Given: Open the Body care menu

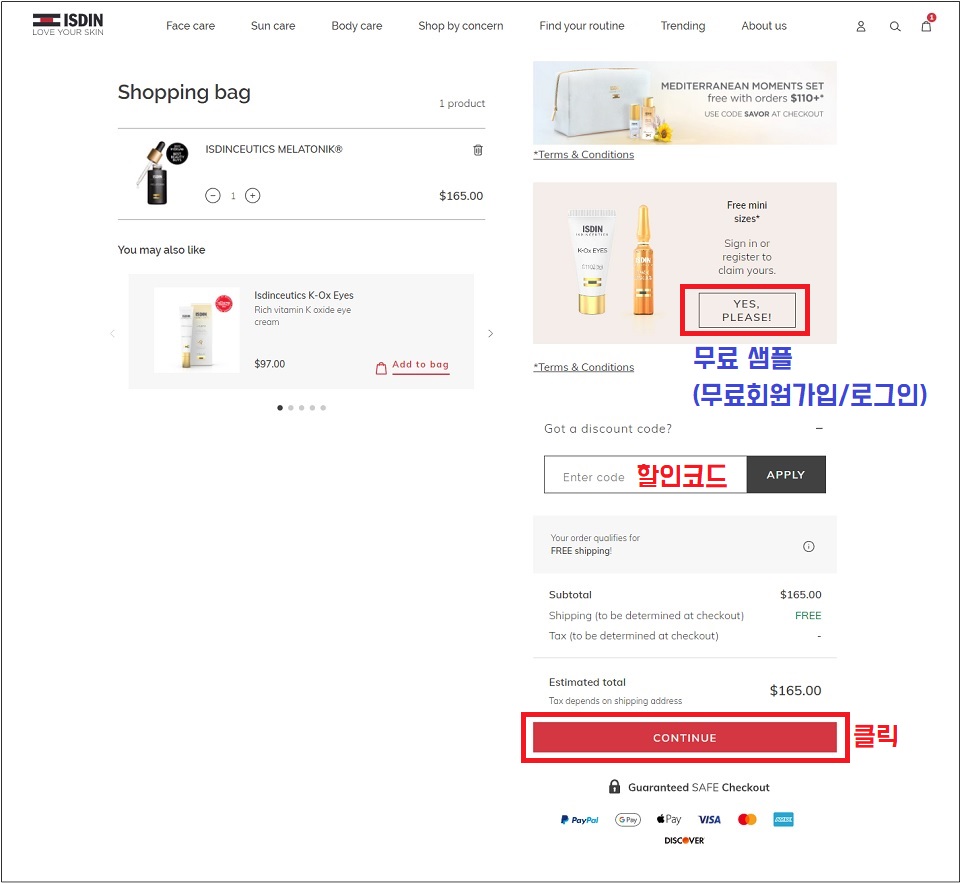Looking at the screenshot, I should (x=357, y=26).
